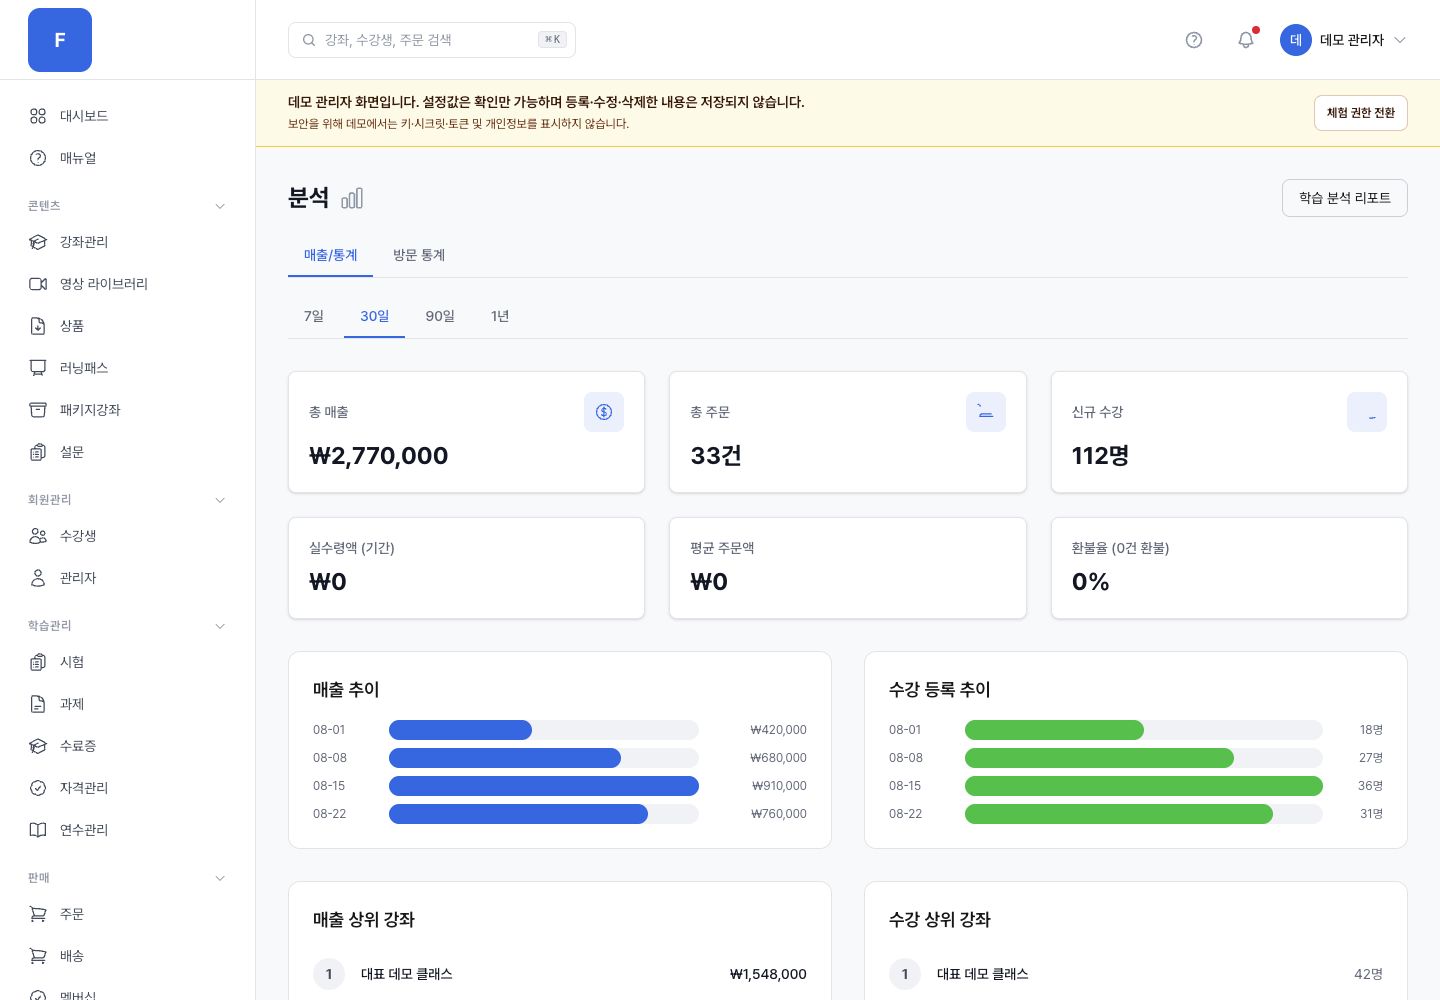Click the 설문 clipboard icon

(38, 452)
